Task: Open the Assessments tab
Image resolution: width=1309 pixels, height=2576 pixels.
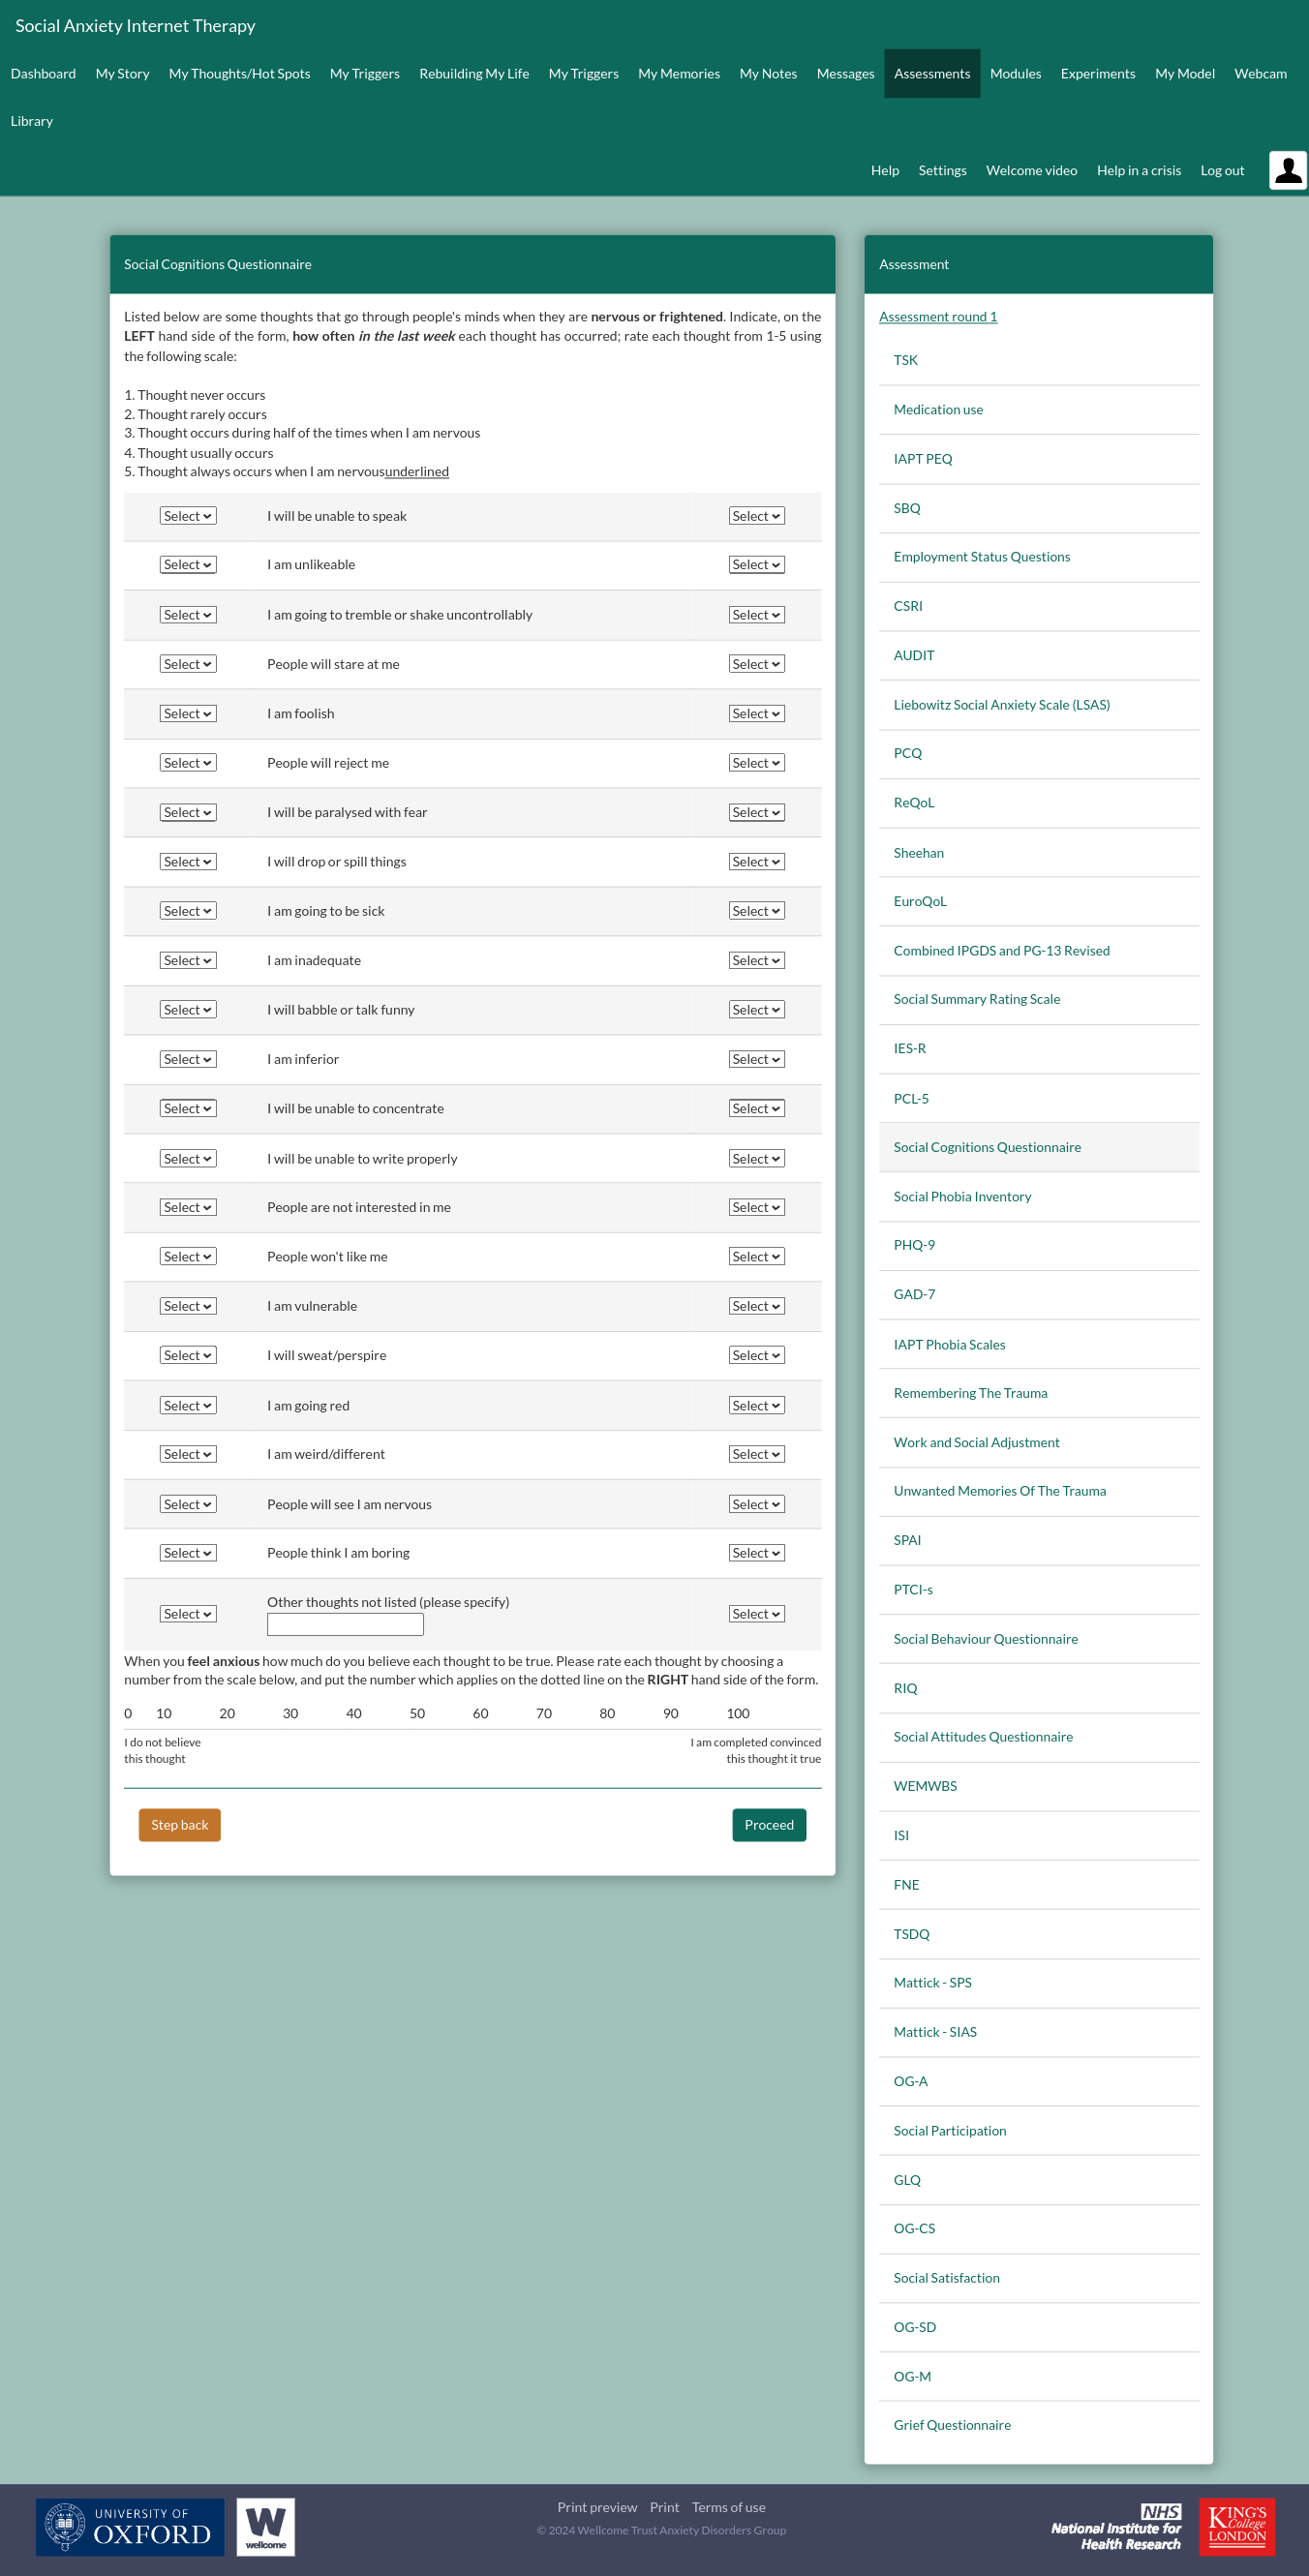Action: click(931, 74)
